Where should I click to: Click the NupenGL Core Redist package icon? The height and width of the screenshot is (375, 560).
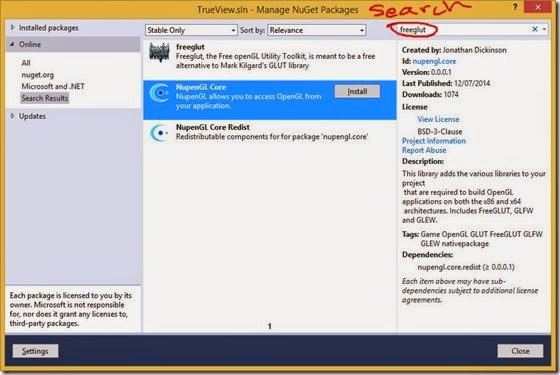(x=159, y=133)
